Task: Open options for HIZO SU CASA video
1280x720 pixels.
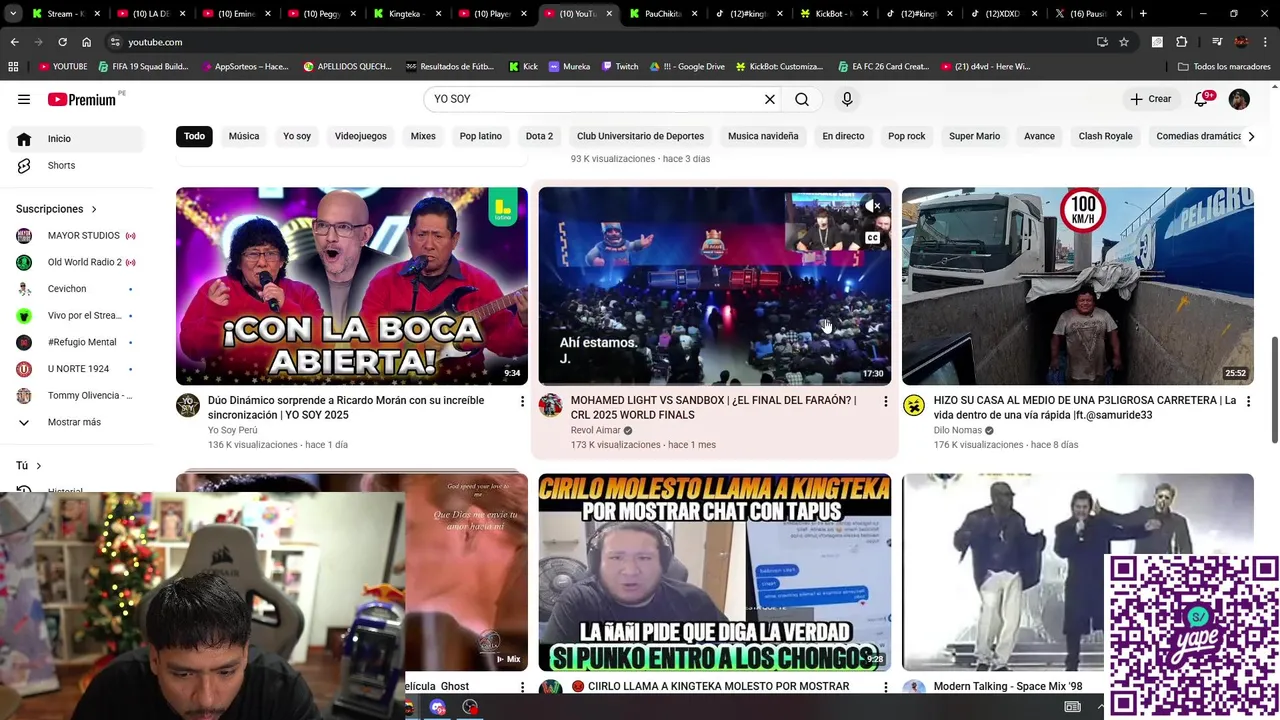Action: click(x=1247, y=401)
